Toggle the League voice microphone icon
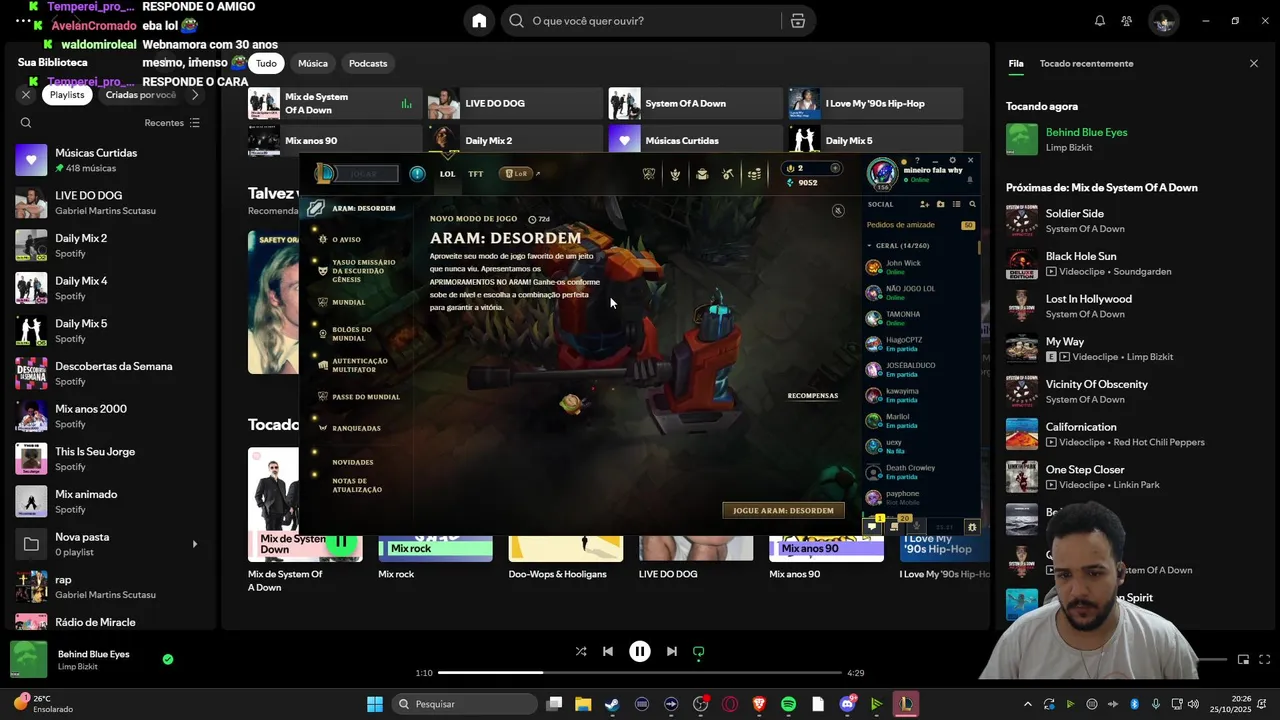 [x=916, y=526]
